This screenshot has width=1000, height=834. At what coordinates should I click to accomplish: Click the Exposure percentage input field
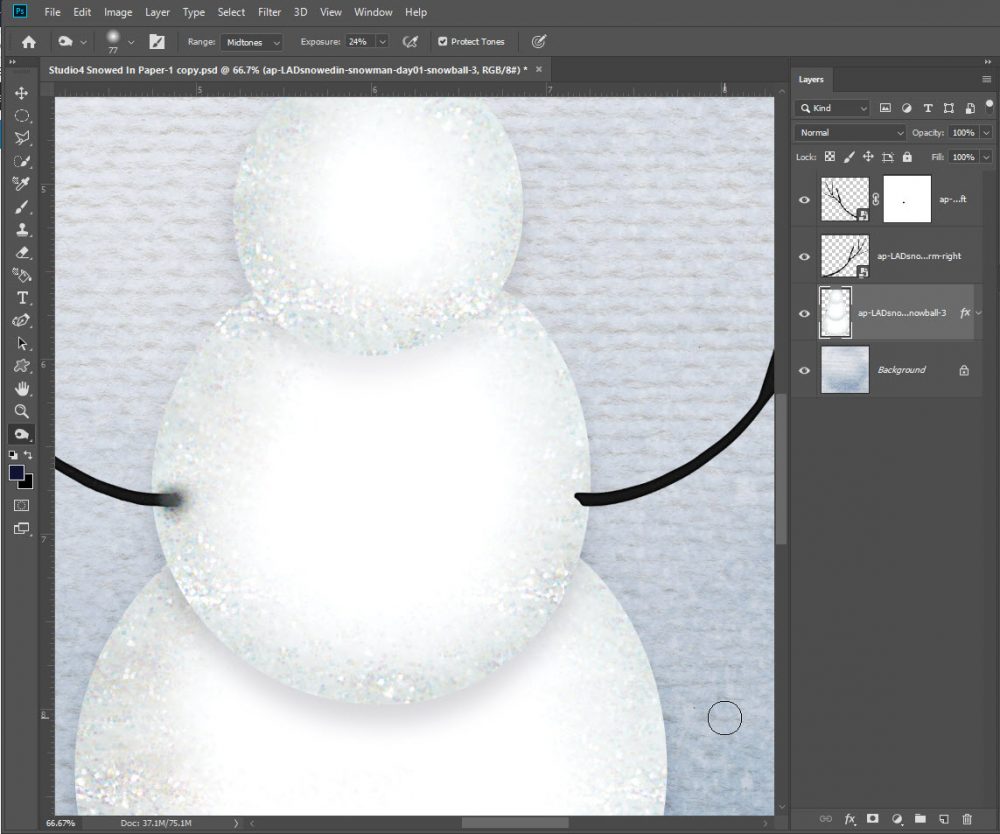[358, 42]
